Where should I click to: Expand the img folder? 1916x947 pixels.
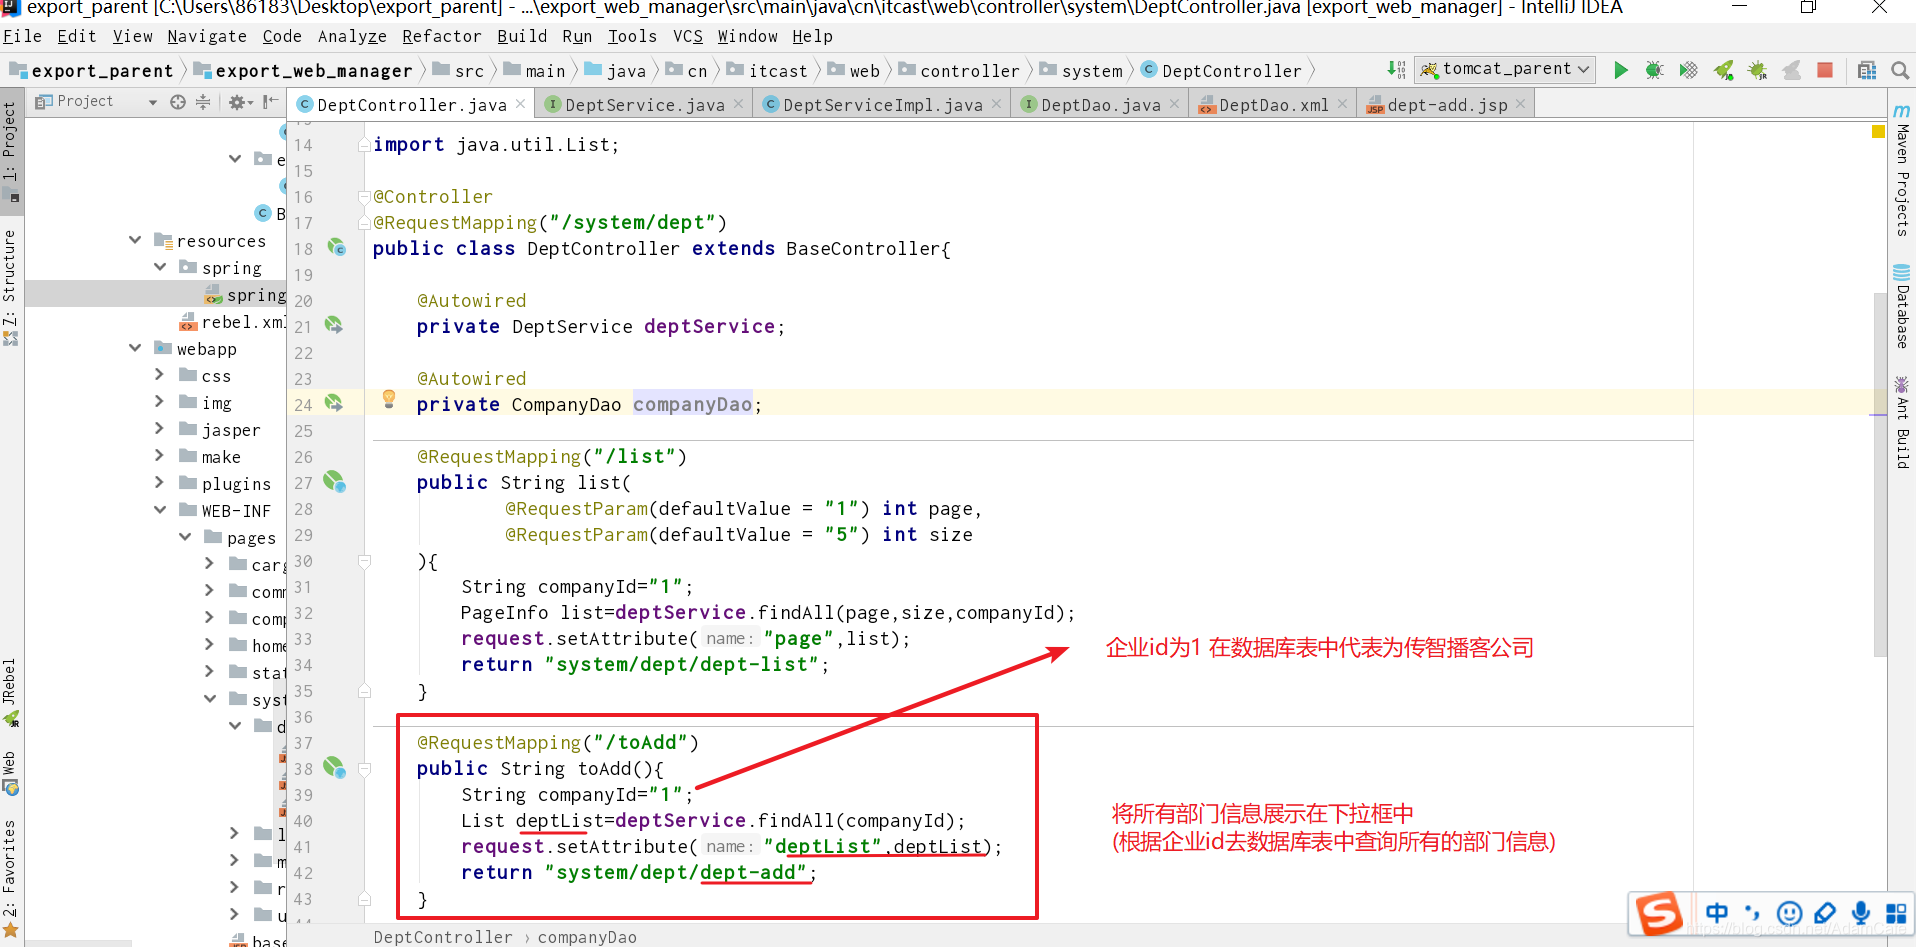pyautogui.click(x=160, y=402)
